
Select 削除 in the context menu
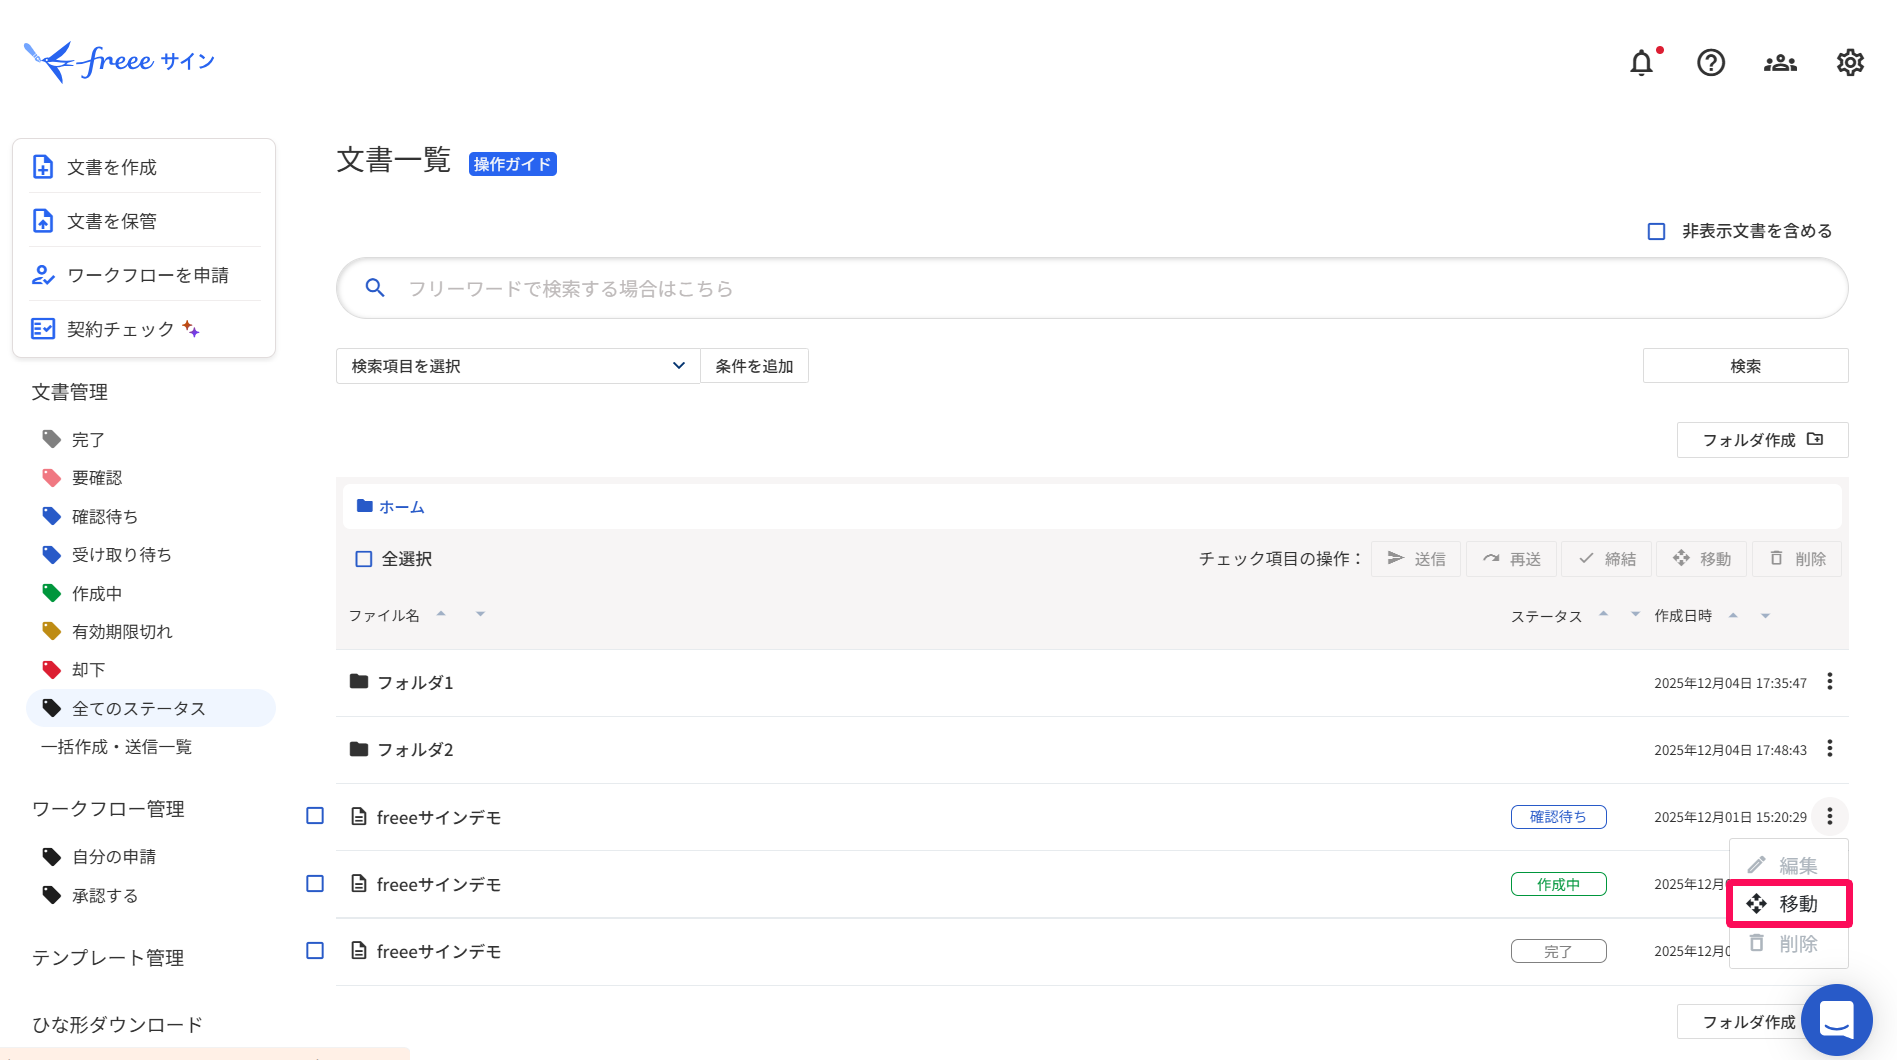pos(1789,944)
